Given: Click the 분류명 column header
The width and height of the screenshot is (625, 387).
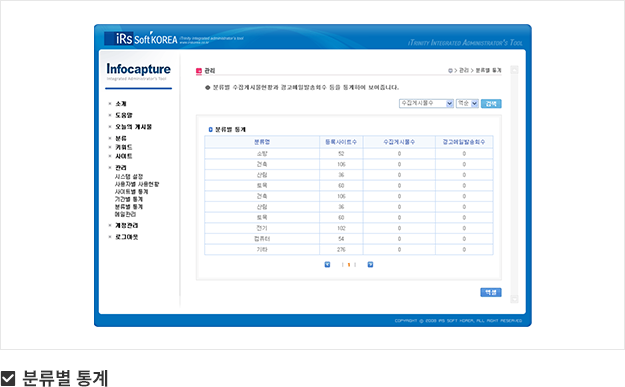Looking at the screenshot, I should [x=262, y=142].
